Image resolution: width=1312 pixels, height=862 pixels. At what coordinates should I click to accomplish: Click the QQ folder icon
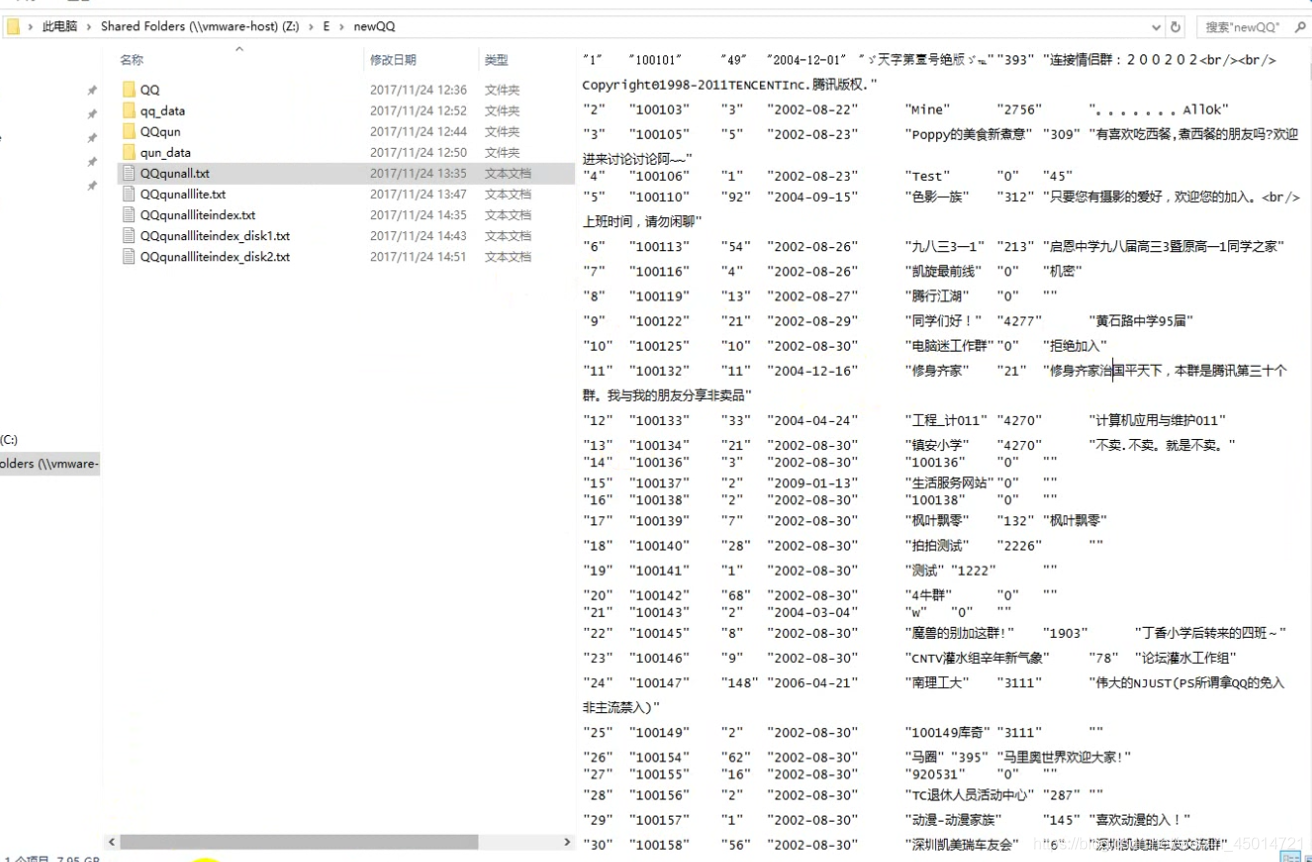point(128,90)
